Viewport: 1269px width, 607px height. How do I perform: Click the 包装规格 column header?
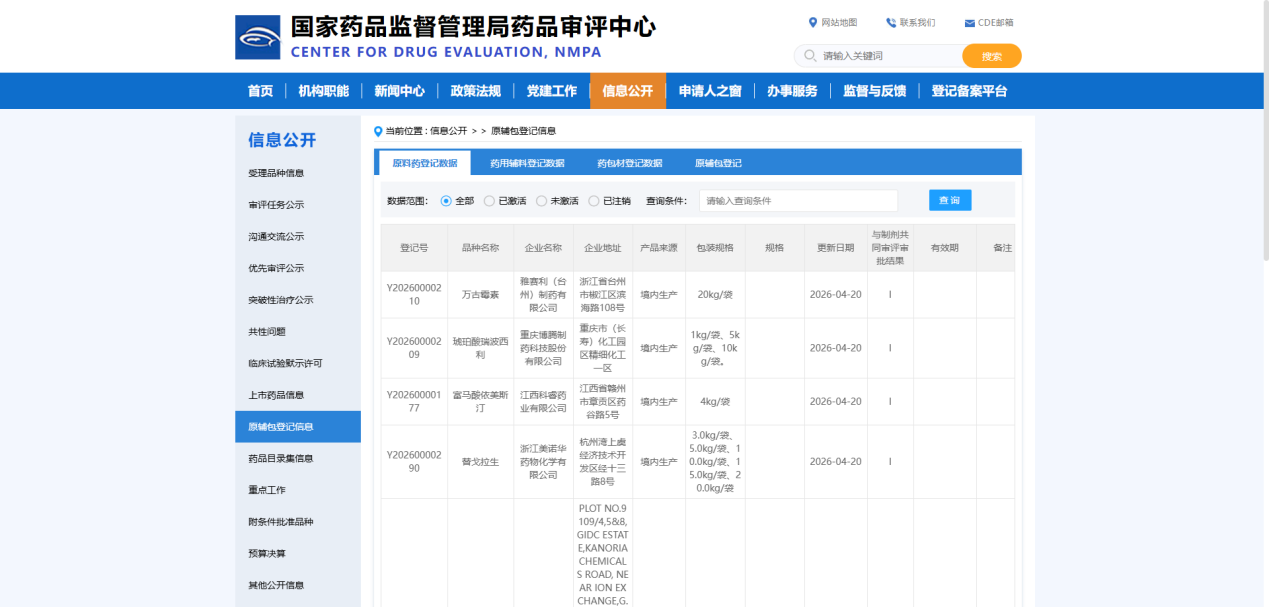point(715,248)
